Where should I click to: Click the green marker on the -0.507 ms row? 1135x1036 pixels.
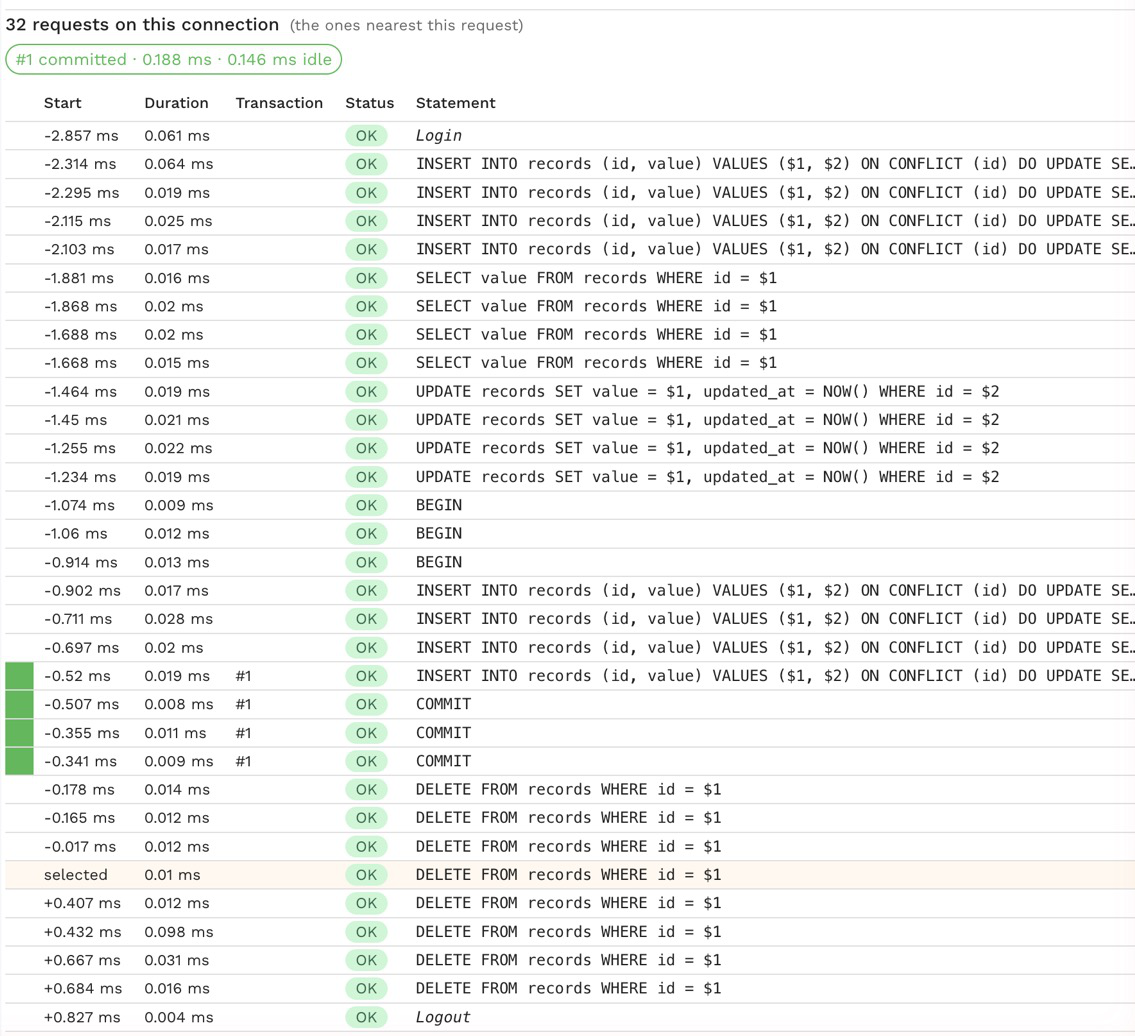point(20,704)
